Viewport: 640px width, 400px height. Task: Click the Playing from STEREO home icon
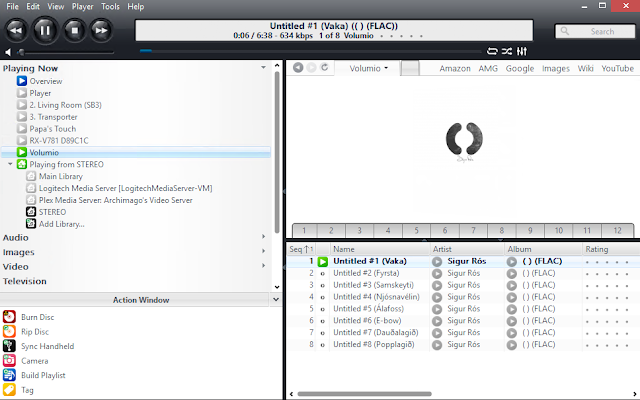22,164
